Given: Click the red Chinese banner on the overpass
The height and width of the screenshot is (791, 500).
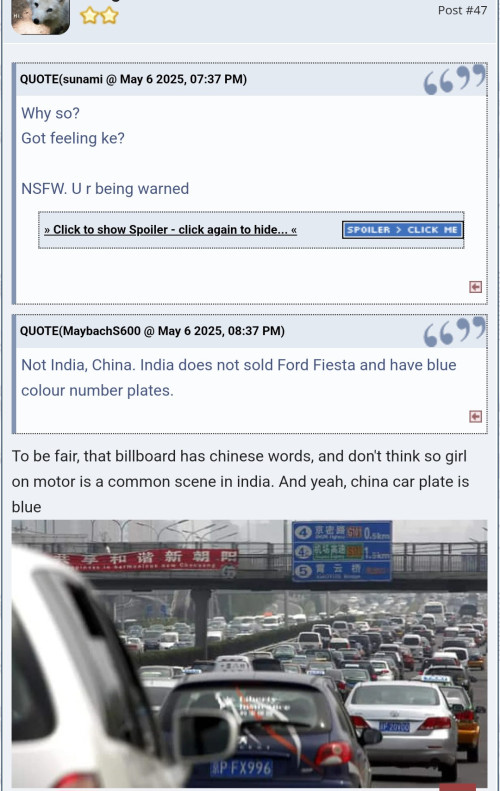Looking at the screenshot, I should pyautogui.click(x=146, y=560).
